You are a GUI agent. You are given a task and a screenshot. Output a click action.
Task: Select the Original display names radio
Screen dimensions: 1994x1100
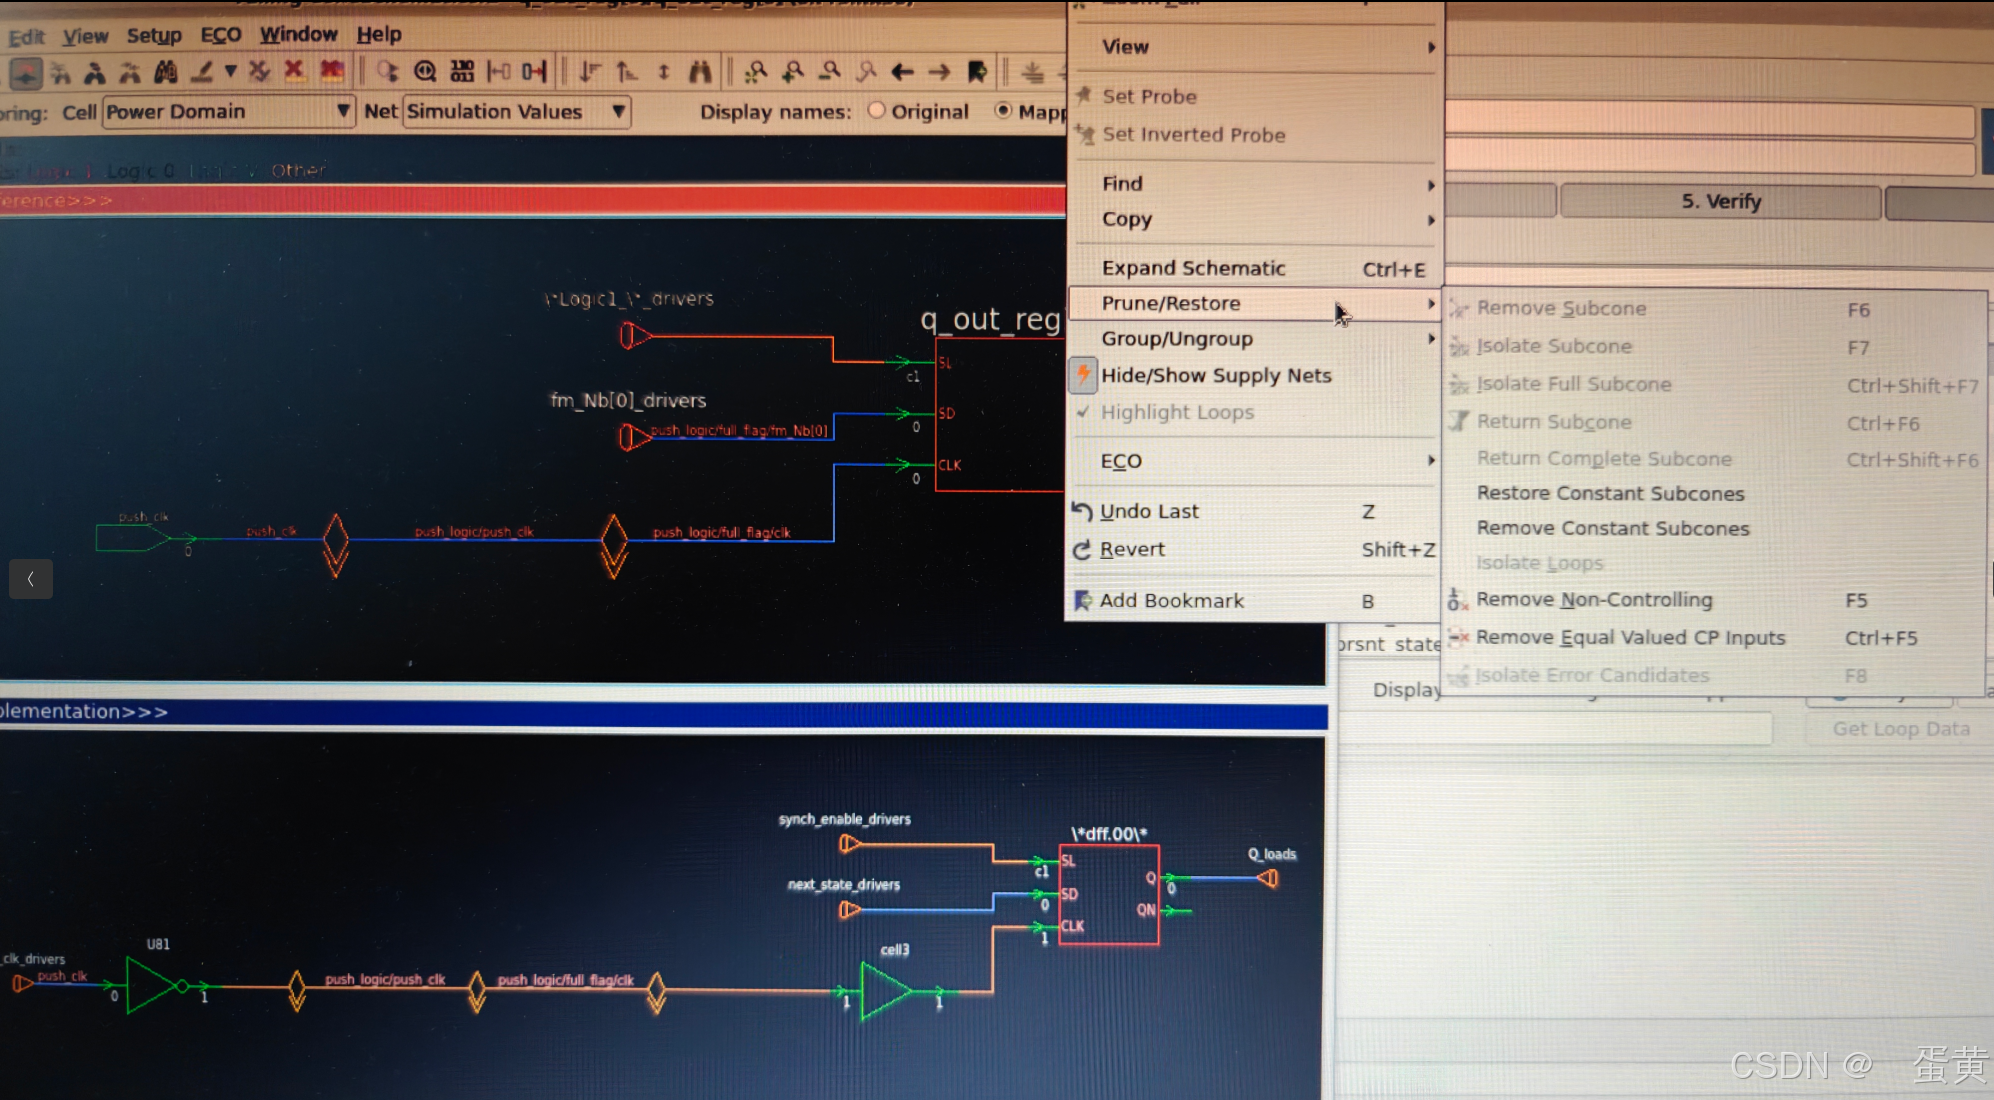(x=877, y=111)
